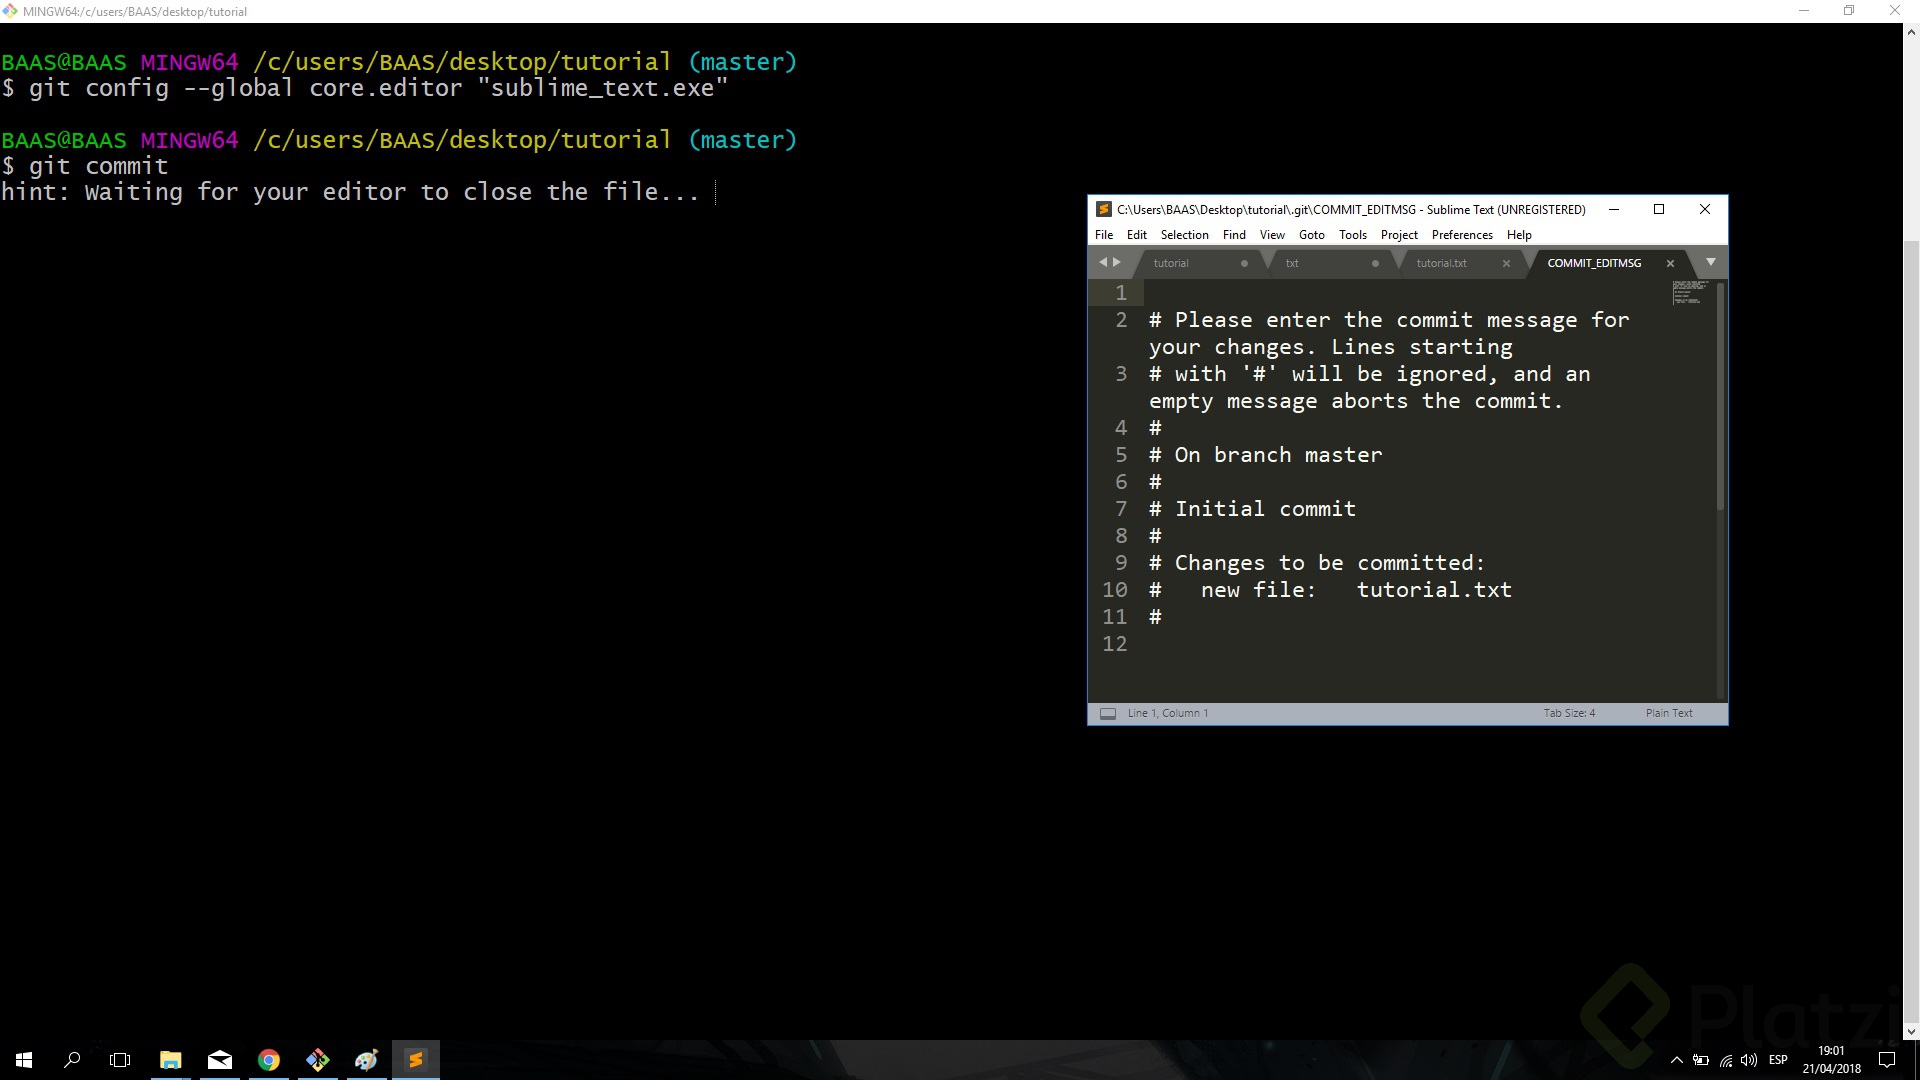Click unsaved dot on 'txt' tab

pyautogui.click(x=1375, y=264)
